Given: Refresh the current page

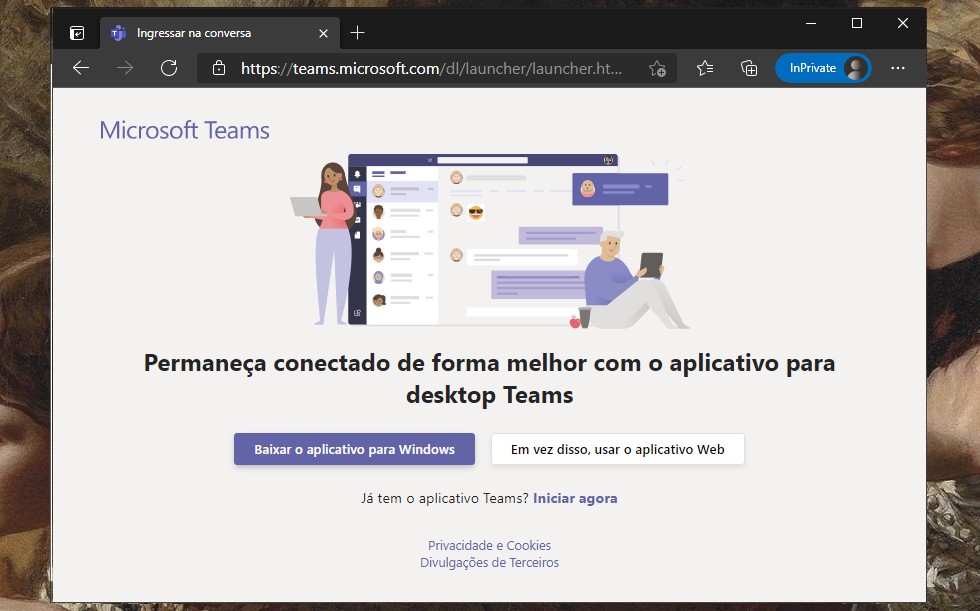Looking at the screenshot, I should (x=169, y=68).
